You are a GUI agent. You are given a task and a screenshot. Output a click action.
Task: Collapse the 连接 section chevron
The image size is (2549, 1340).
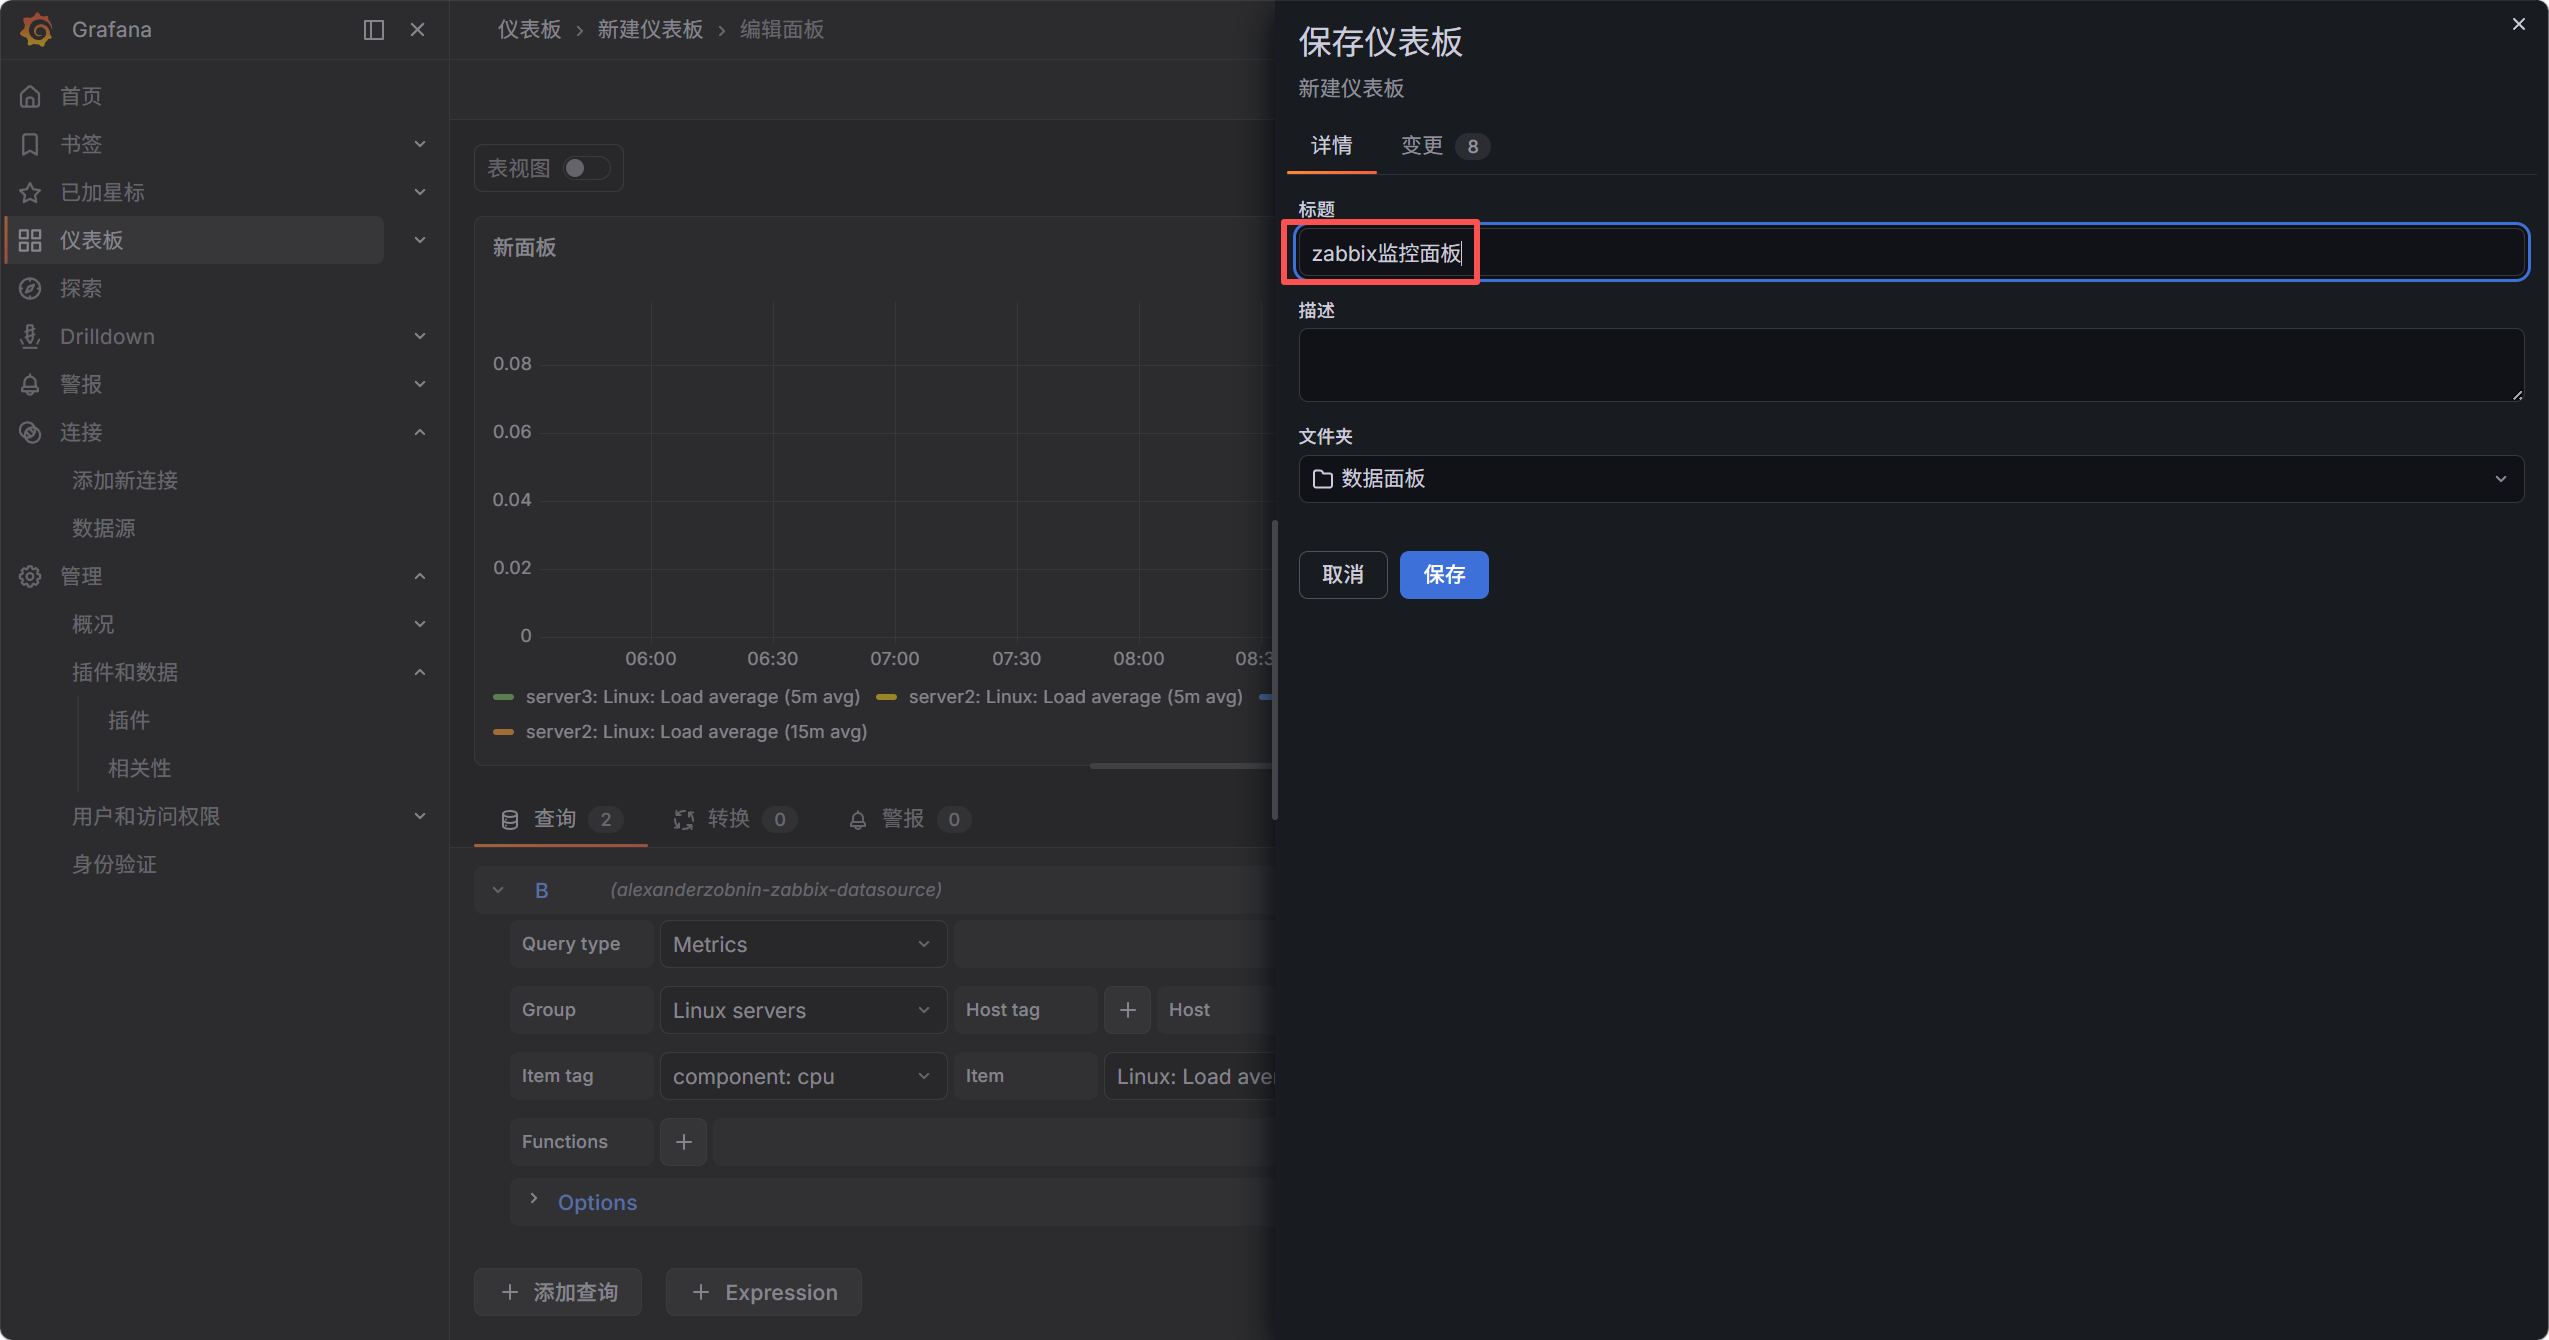tap(420, 432)
